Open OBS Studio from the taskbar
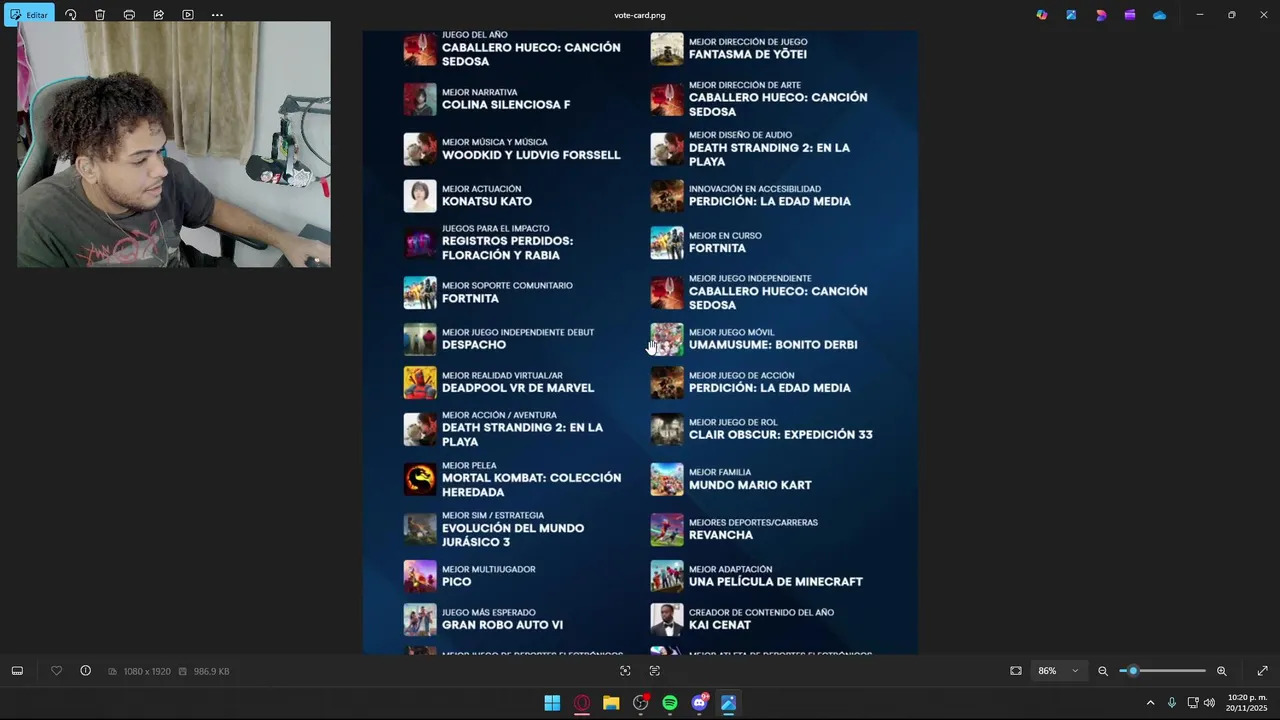This screenshot has height=720, width=1280. 641,703
